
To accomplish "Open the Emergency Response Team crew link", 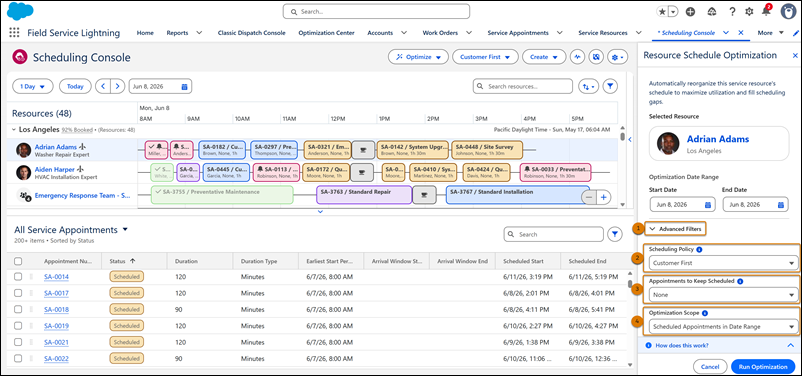I will coord(82,195).
